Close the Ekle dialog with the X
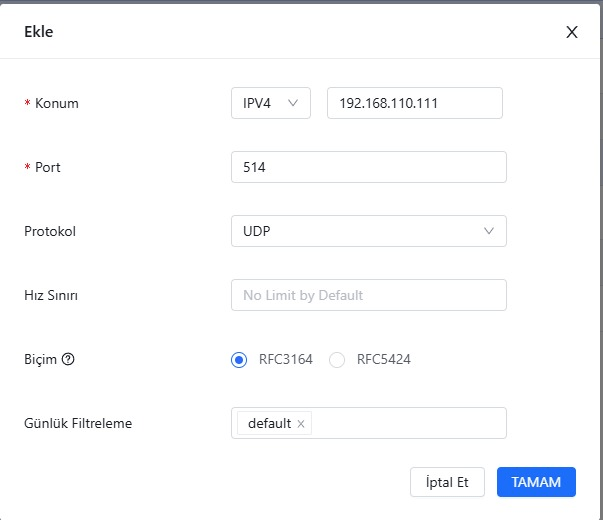The width and height of the screenshot is (603, 520). point(572,32)
